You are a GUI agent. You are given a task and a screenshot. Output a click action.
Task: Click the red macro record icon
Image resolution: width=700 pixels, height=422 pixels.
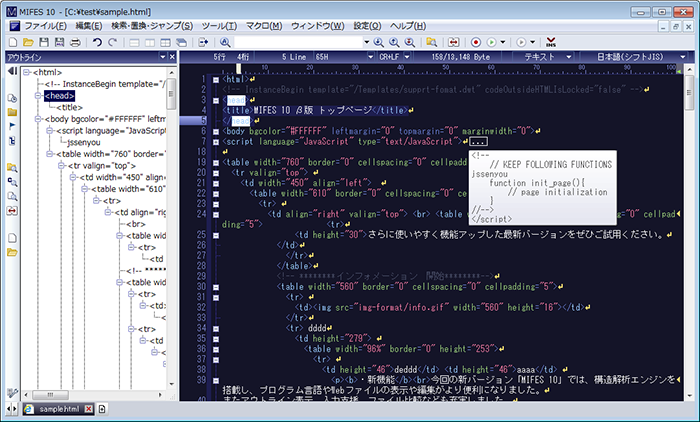pyautogui.click(x=476, y=42)
